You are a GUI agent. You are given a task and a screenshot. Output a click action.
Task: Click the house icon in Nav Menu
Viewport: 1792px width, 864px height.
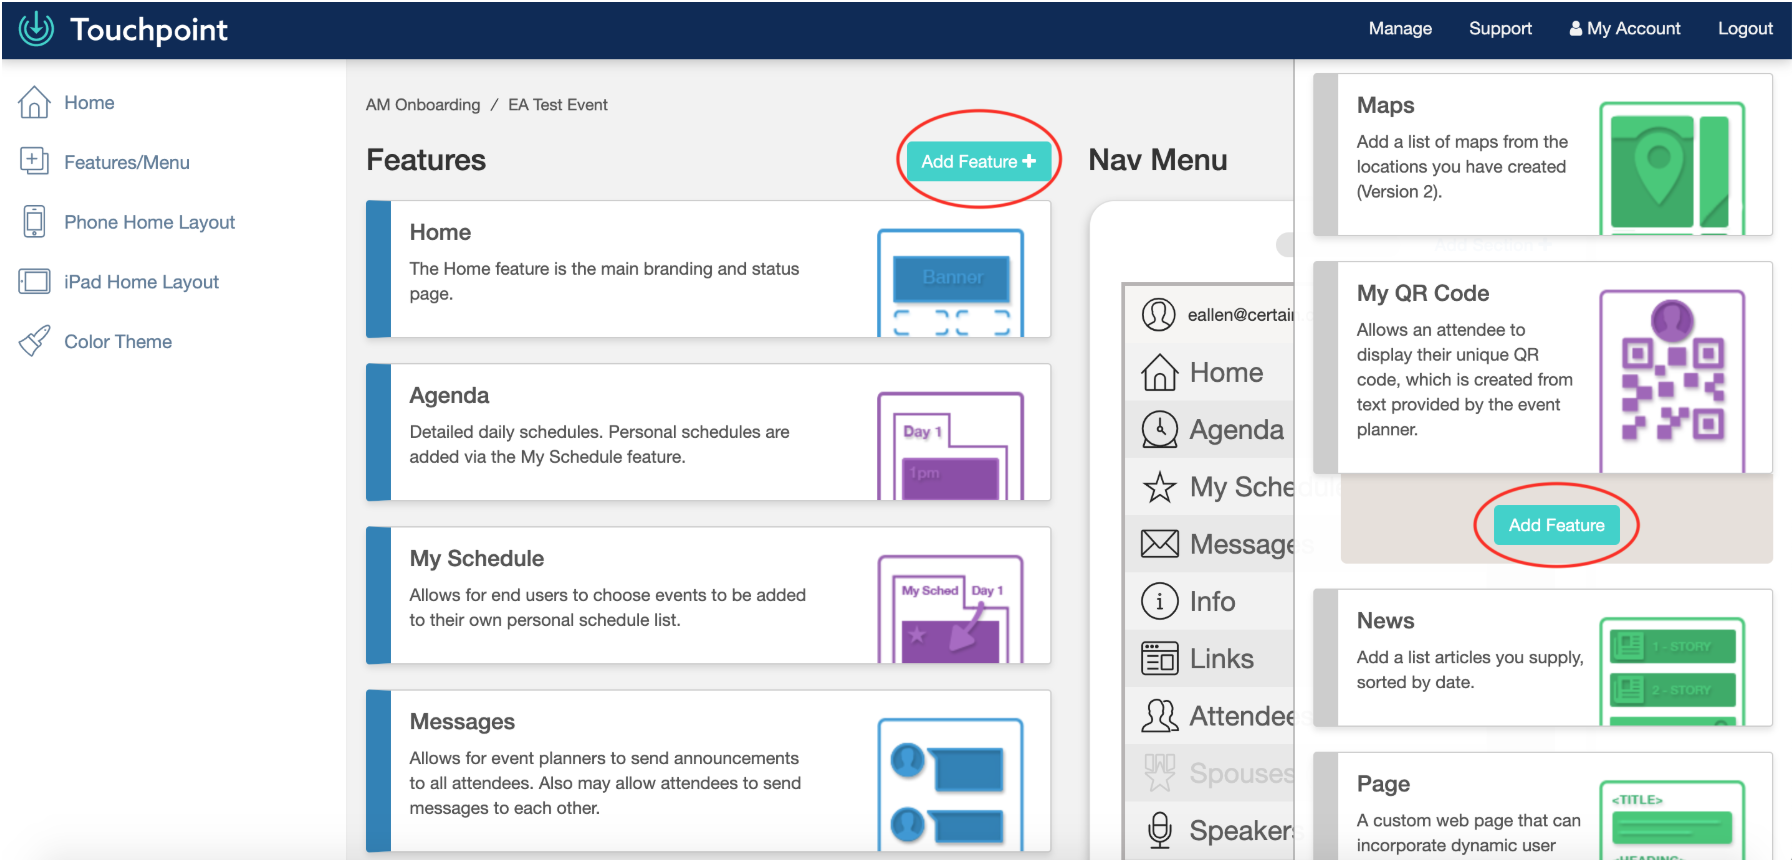point(1159,372)
